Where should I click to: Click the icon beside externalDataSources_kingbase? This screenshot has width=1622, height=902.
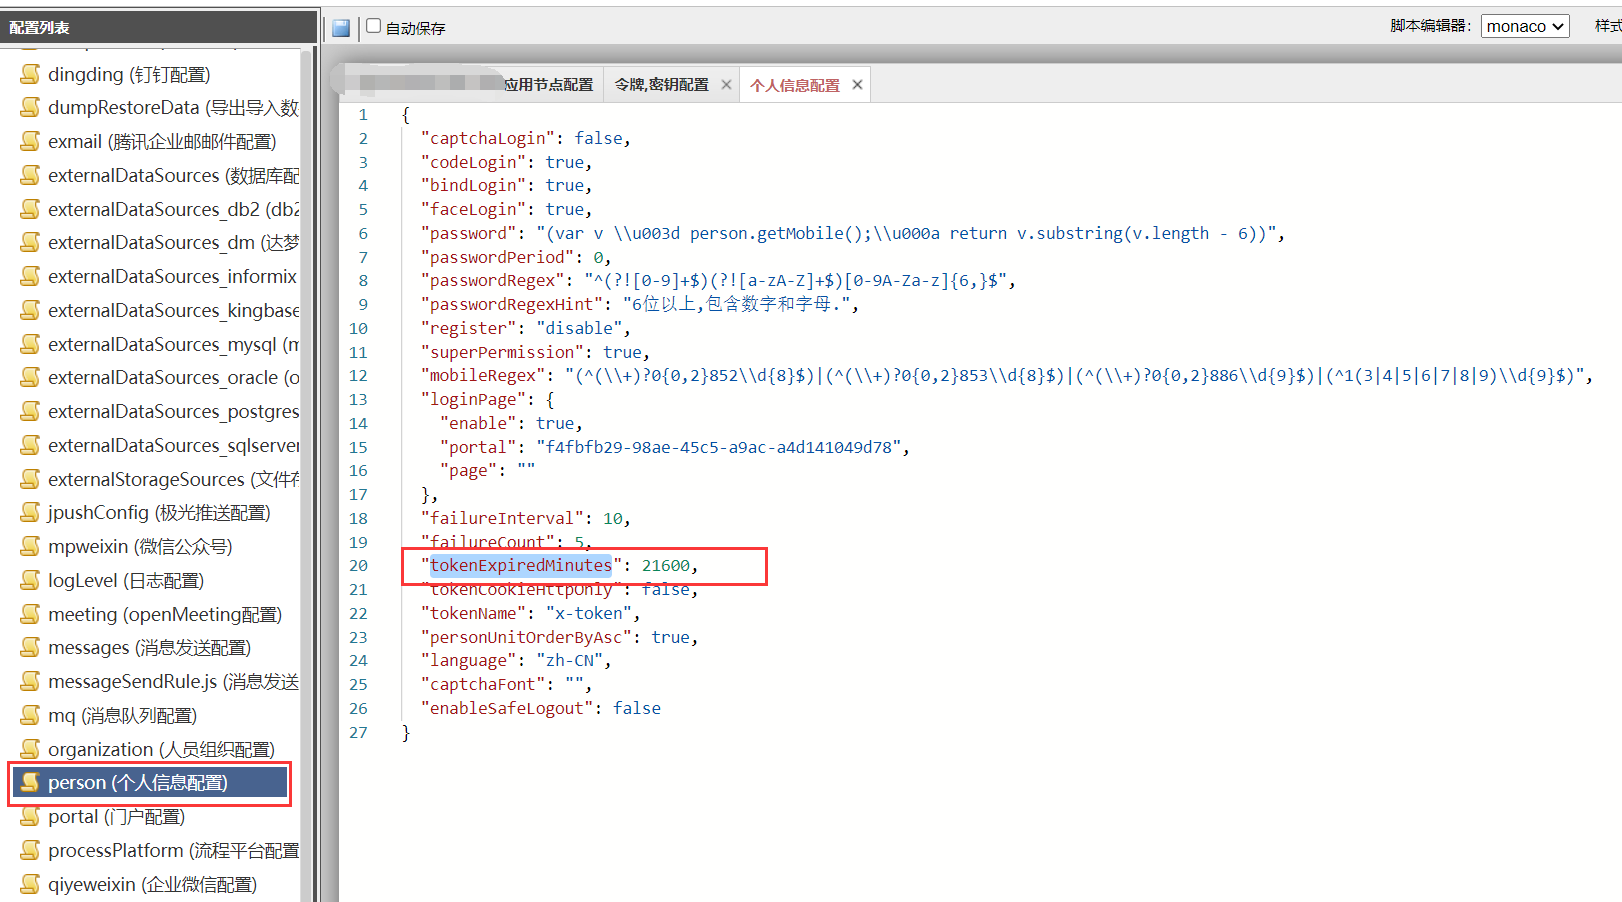[x=31, y=310]
